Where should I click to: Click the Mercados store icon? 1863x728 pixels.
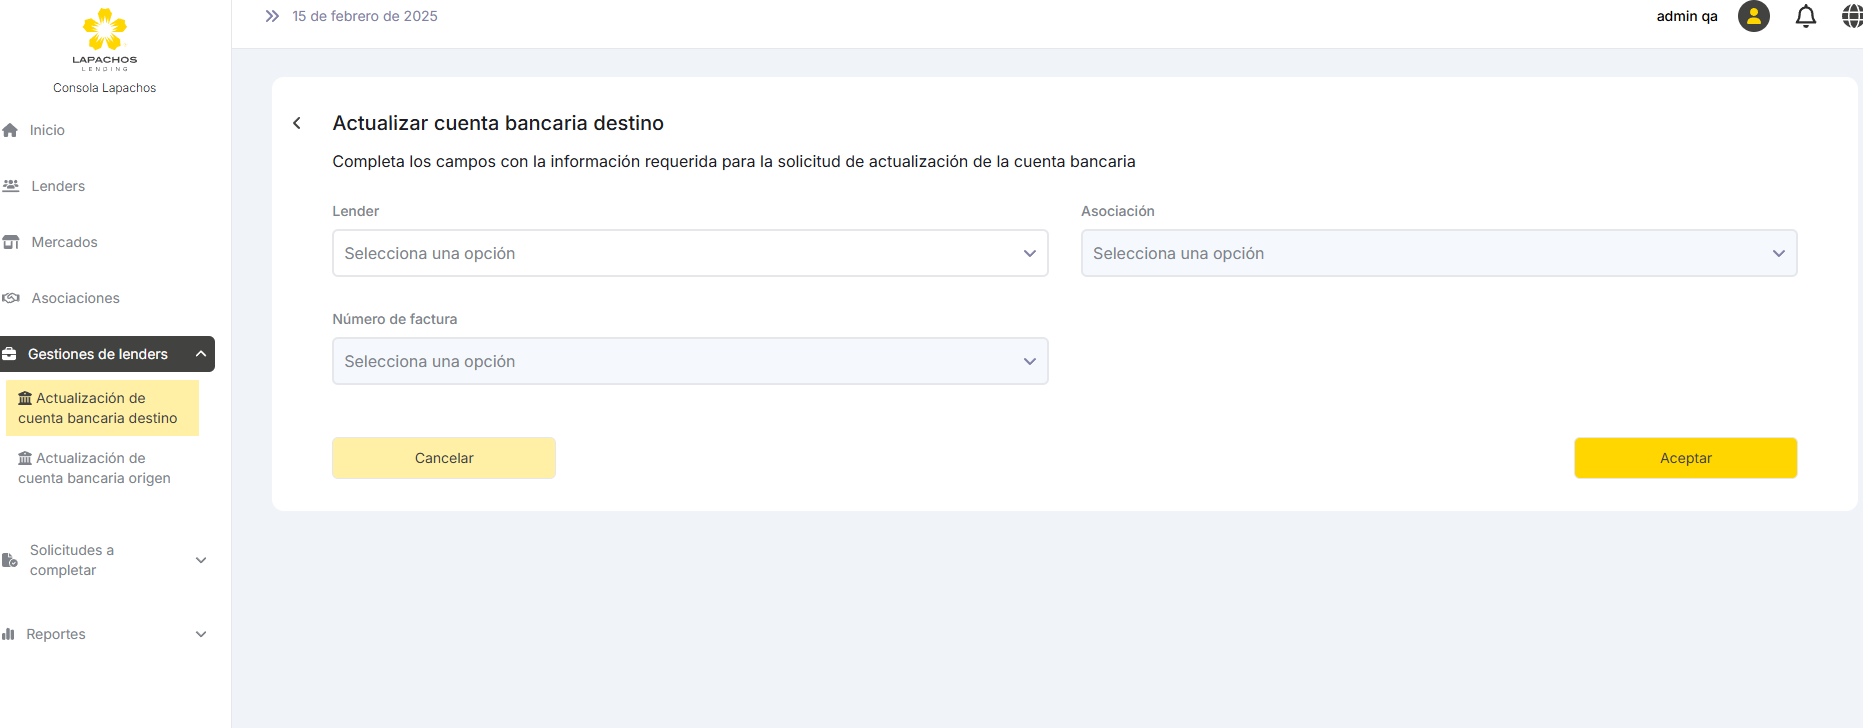(11, 242)
